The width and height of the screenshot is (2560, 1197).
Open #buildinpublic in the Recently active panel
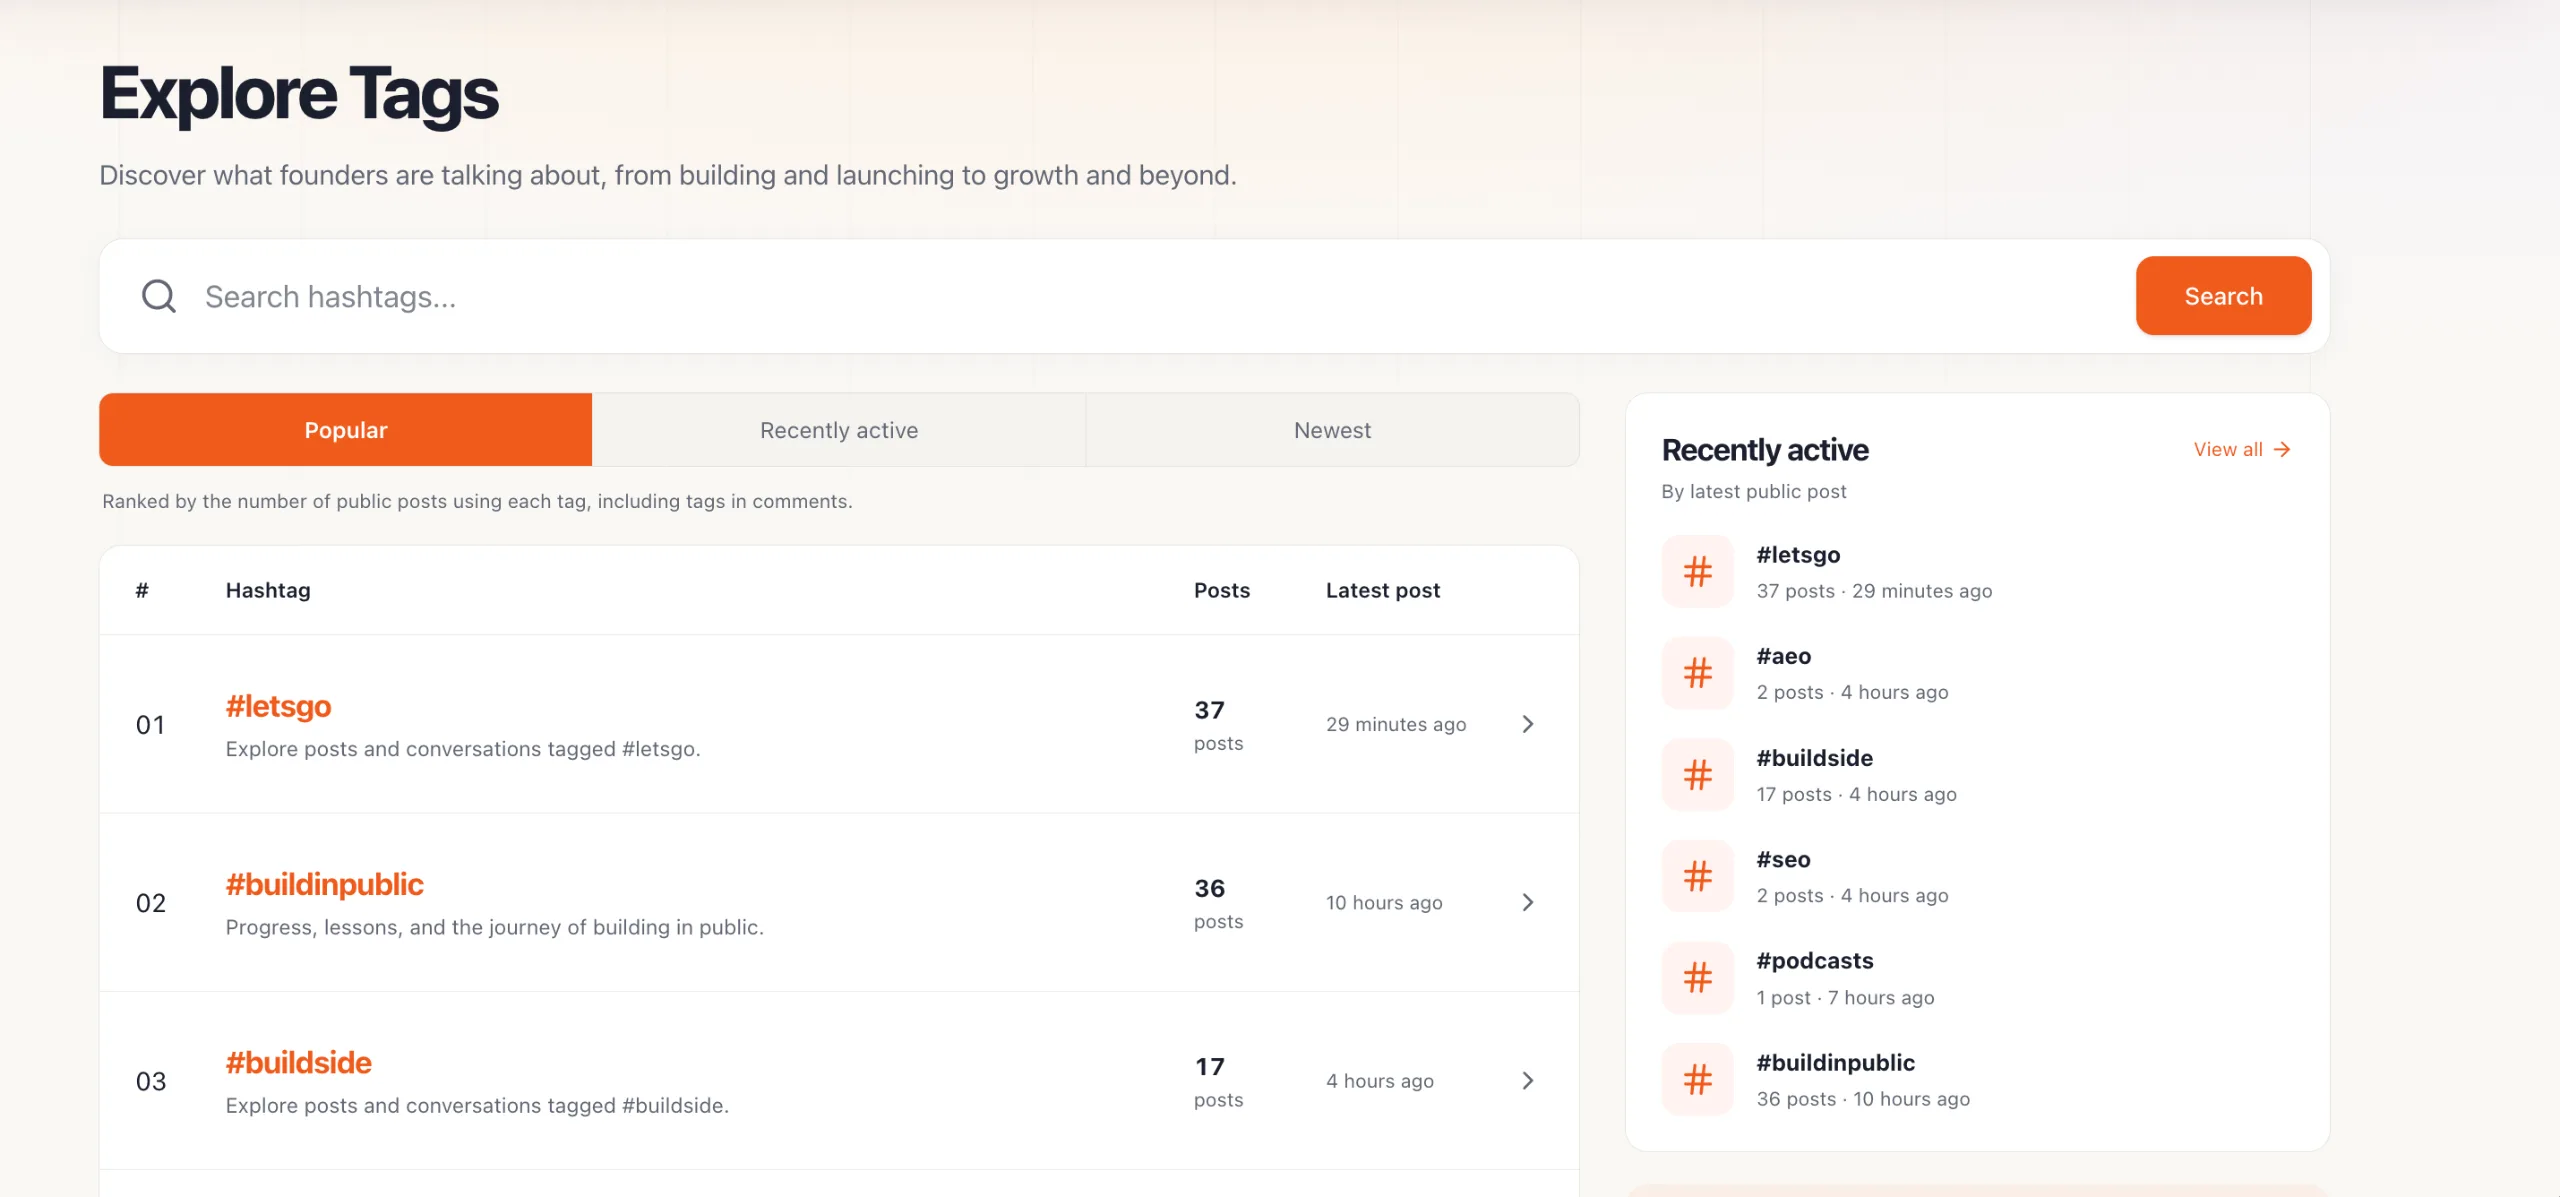pyautogui.click(x=1835, y=1063)
